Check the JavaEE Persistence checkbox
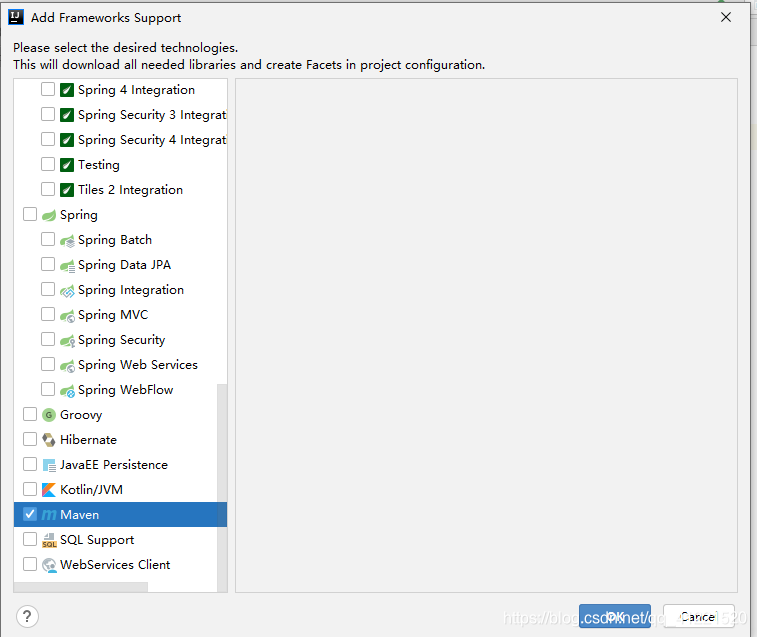 pos(30,464)
